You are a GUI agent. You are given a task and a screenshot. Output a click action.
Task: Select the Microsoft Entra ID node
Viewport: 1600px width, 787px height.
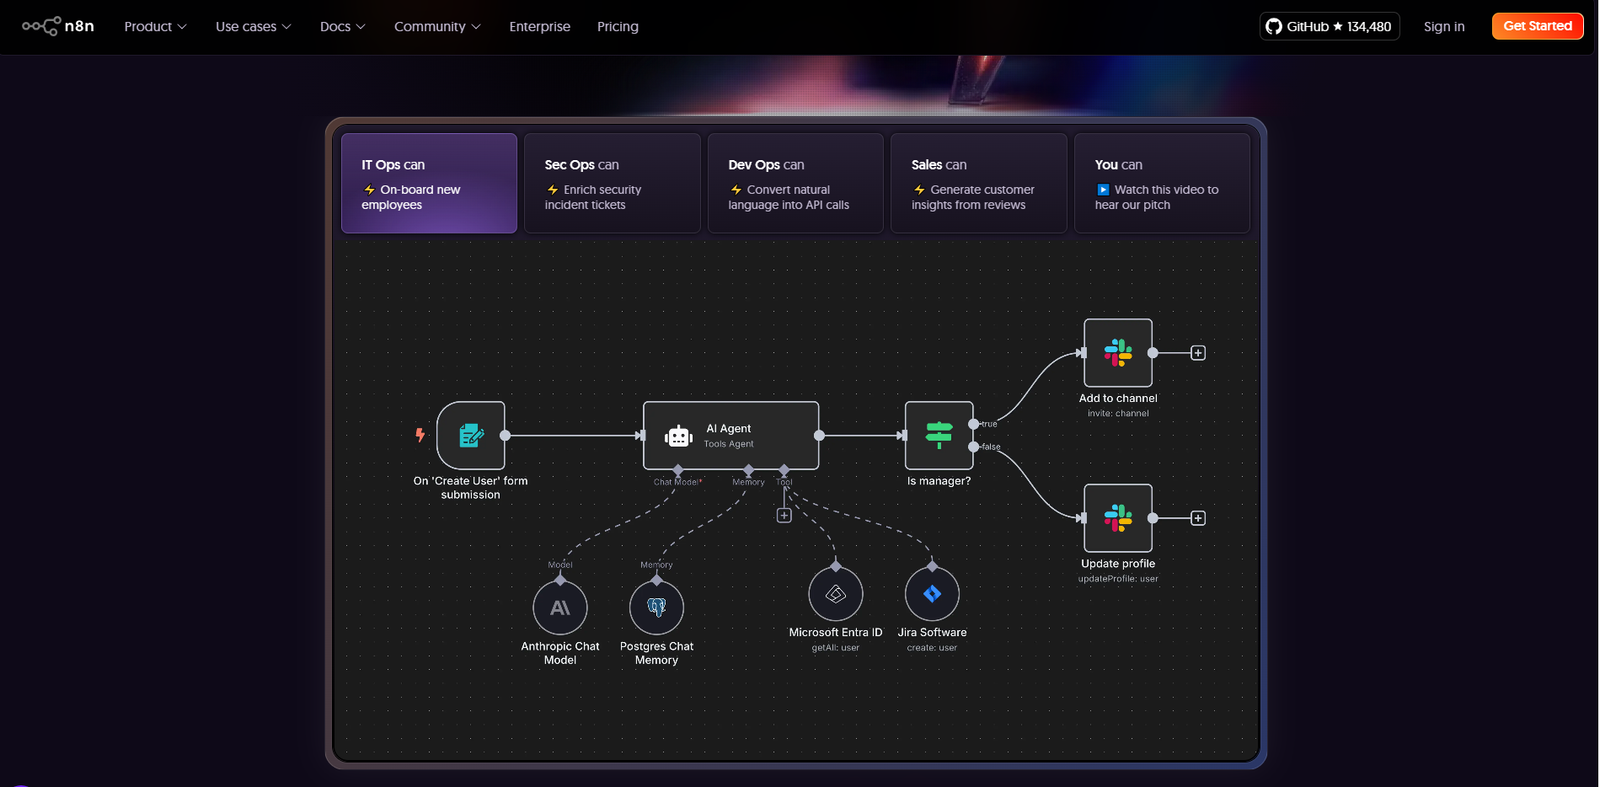[x=835, y=594]
